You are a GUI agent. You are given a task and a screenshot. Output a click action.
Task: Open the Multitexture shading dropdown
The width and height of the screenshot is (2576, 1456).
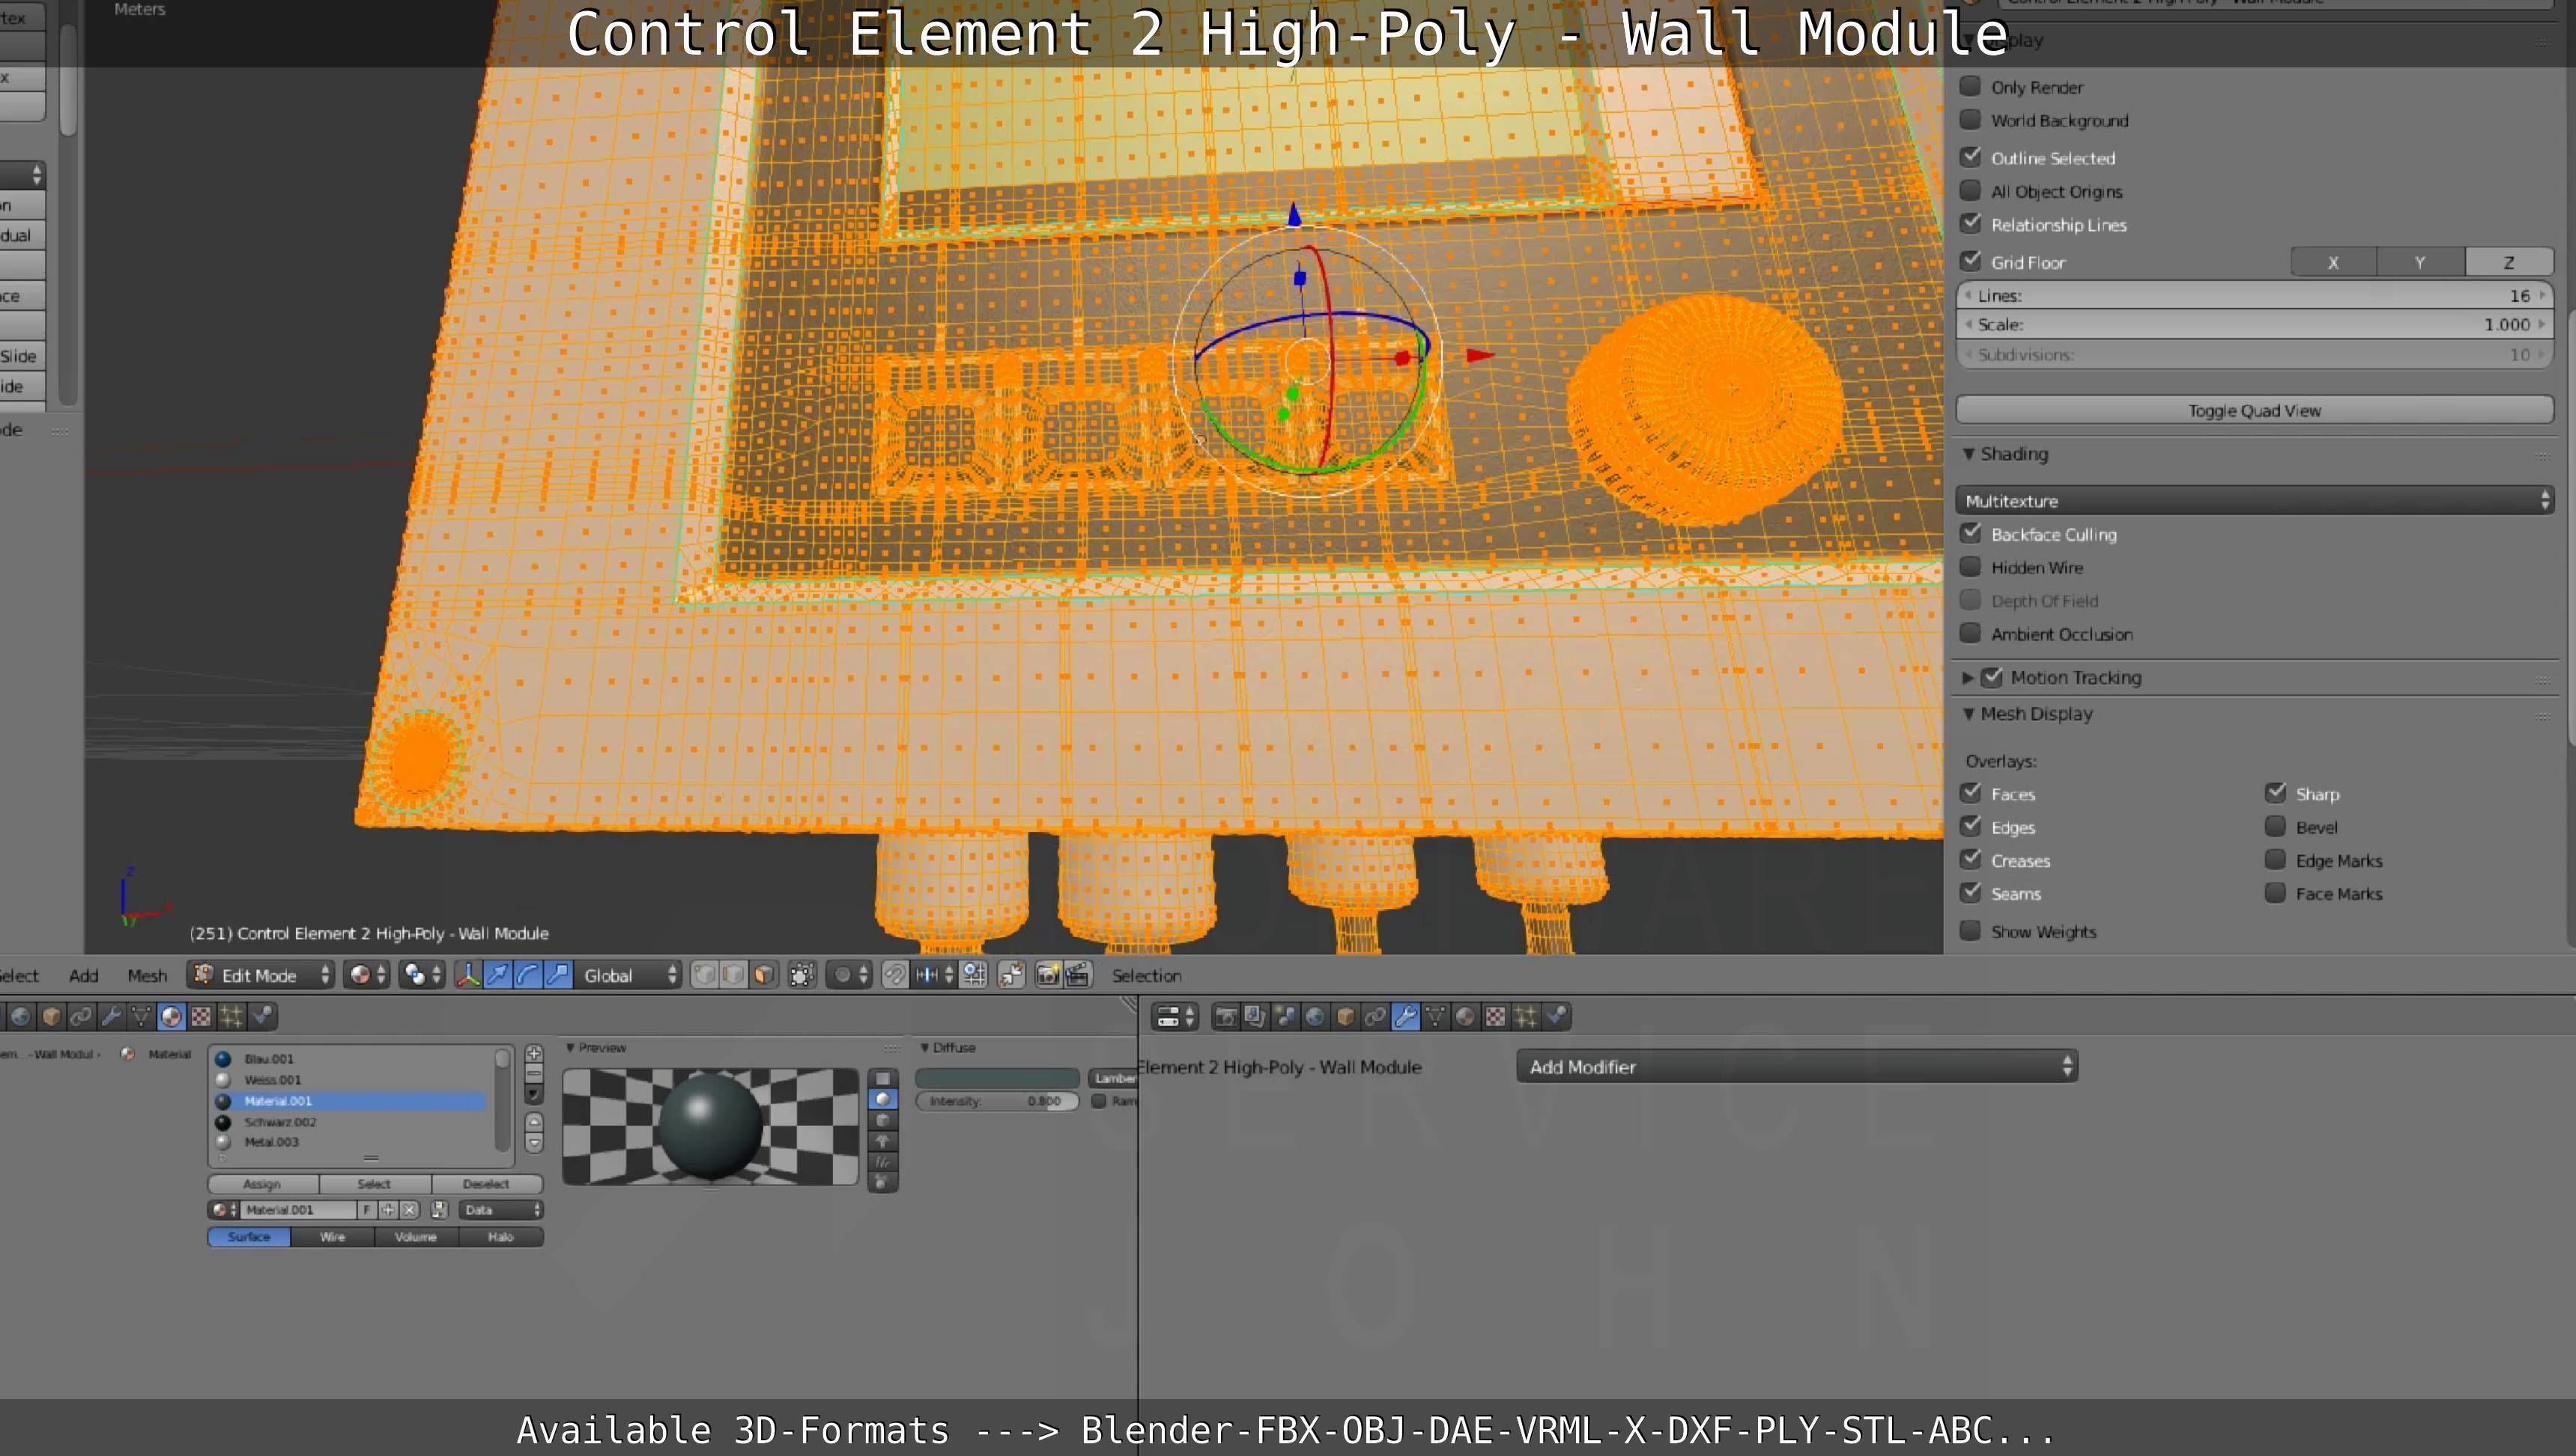tap(2254, 500)
